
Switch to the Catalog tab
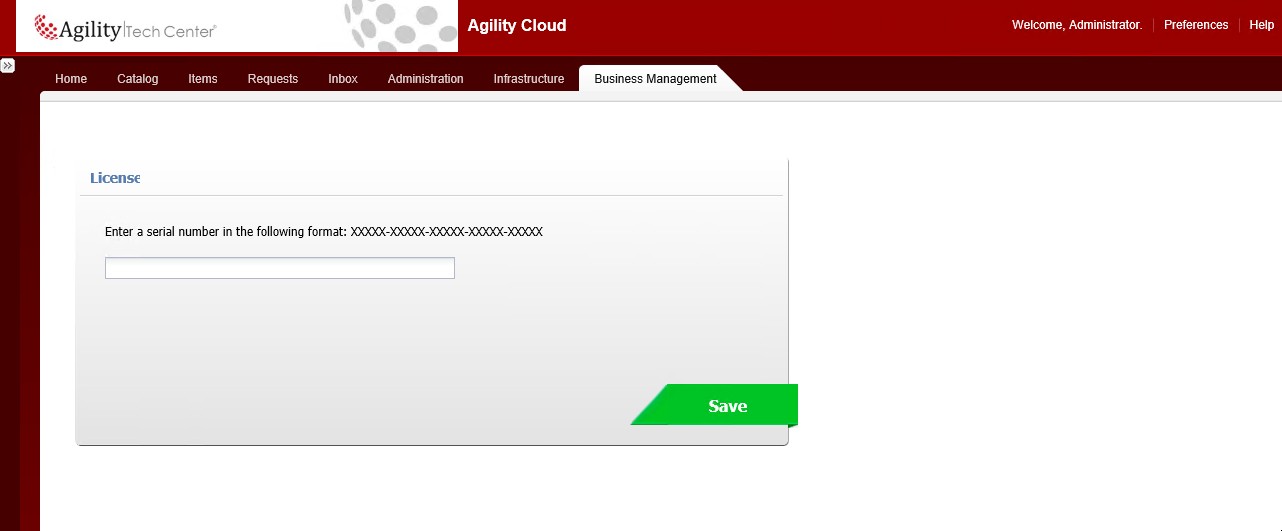click(138, 79)
